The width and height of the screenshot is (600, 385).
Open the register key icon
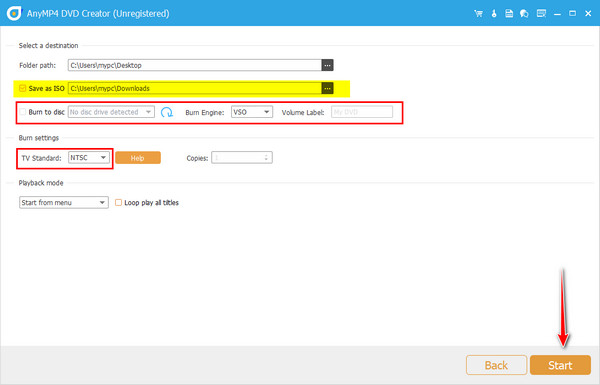coord(494,14)
